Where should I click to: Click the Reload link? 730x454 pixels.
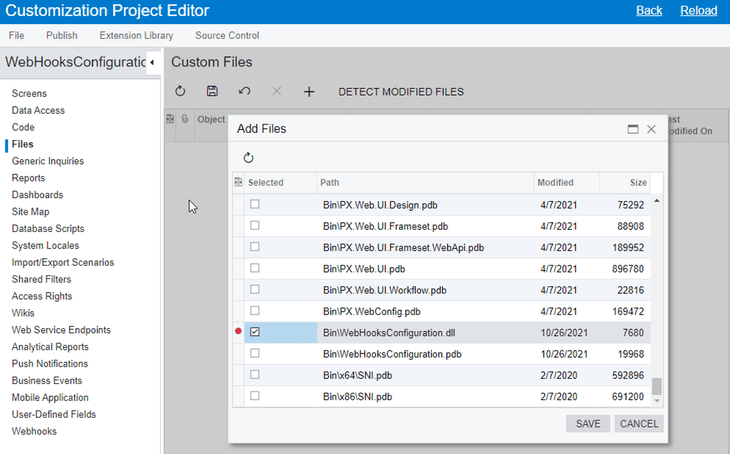tap(698, 11)
